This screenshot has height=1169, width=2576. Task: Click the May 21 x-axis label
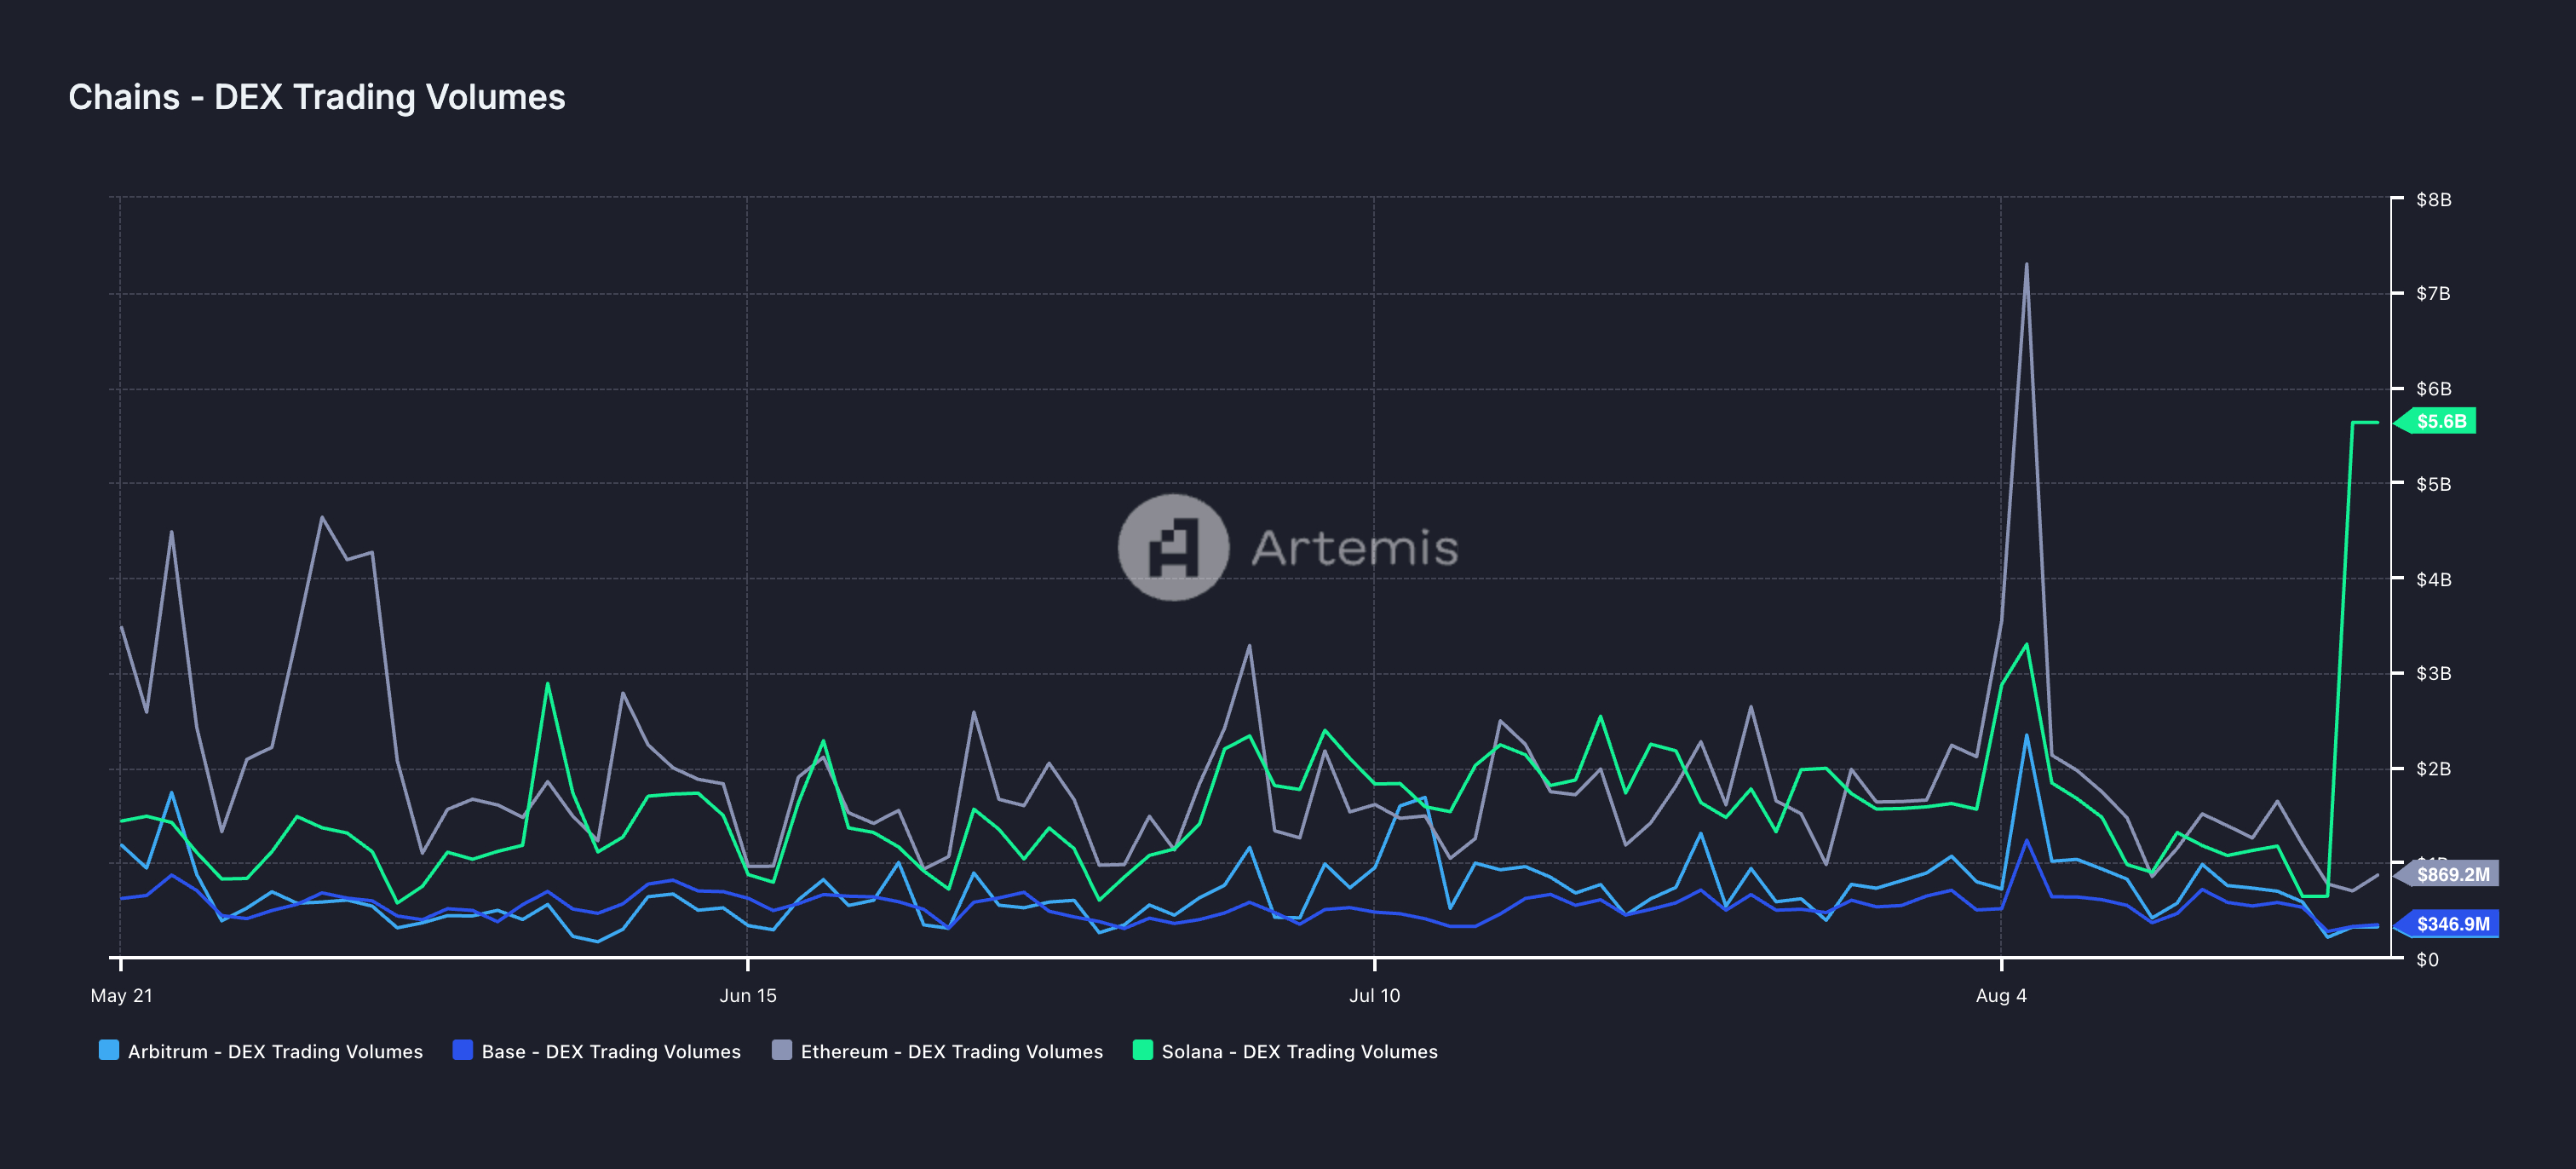click(x=121, y=995)
